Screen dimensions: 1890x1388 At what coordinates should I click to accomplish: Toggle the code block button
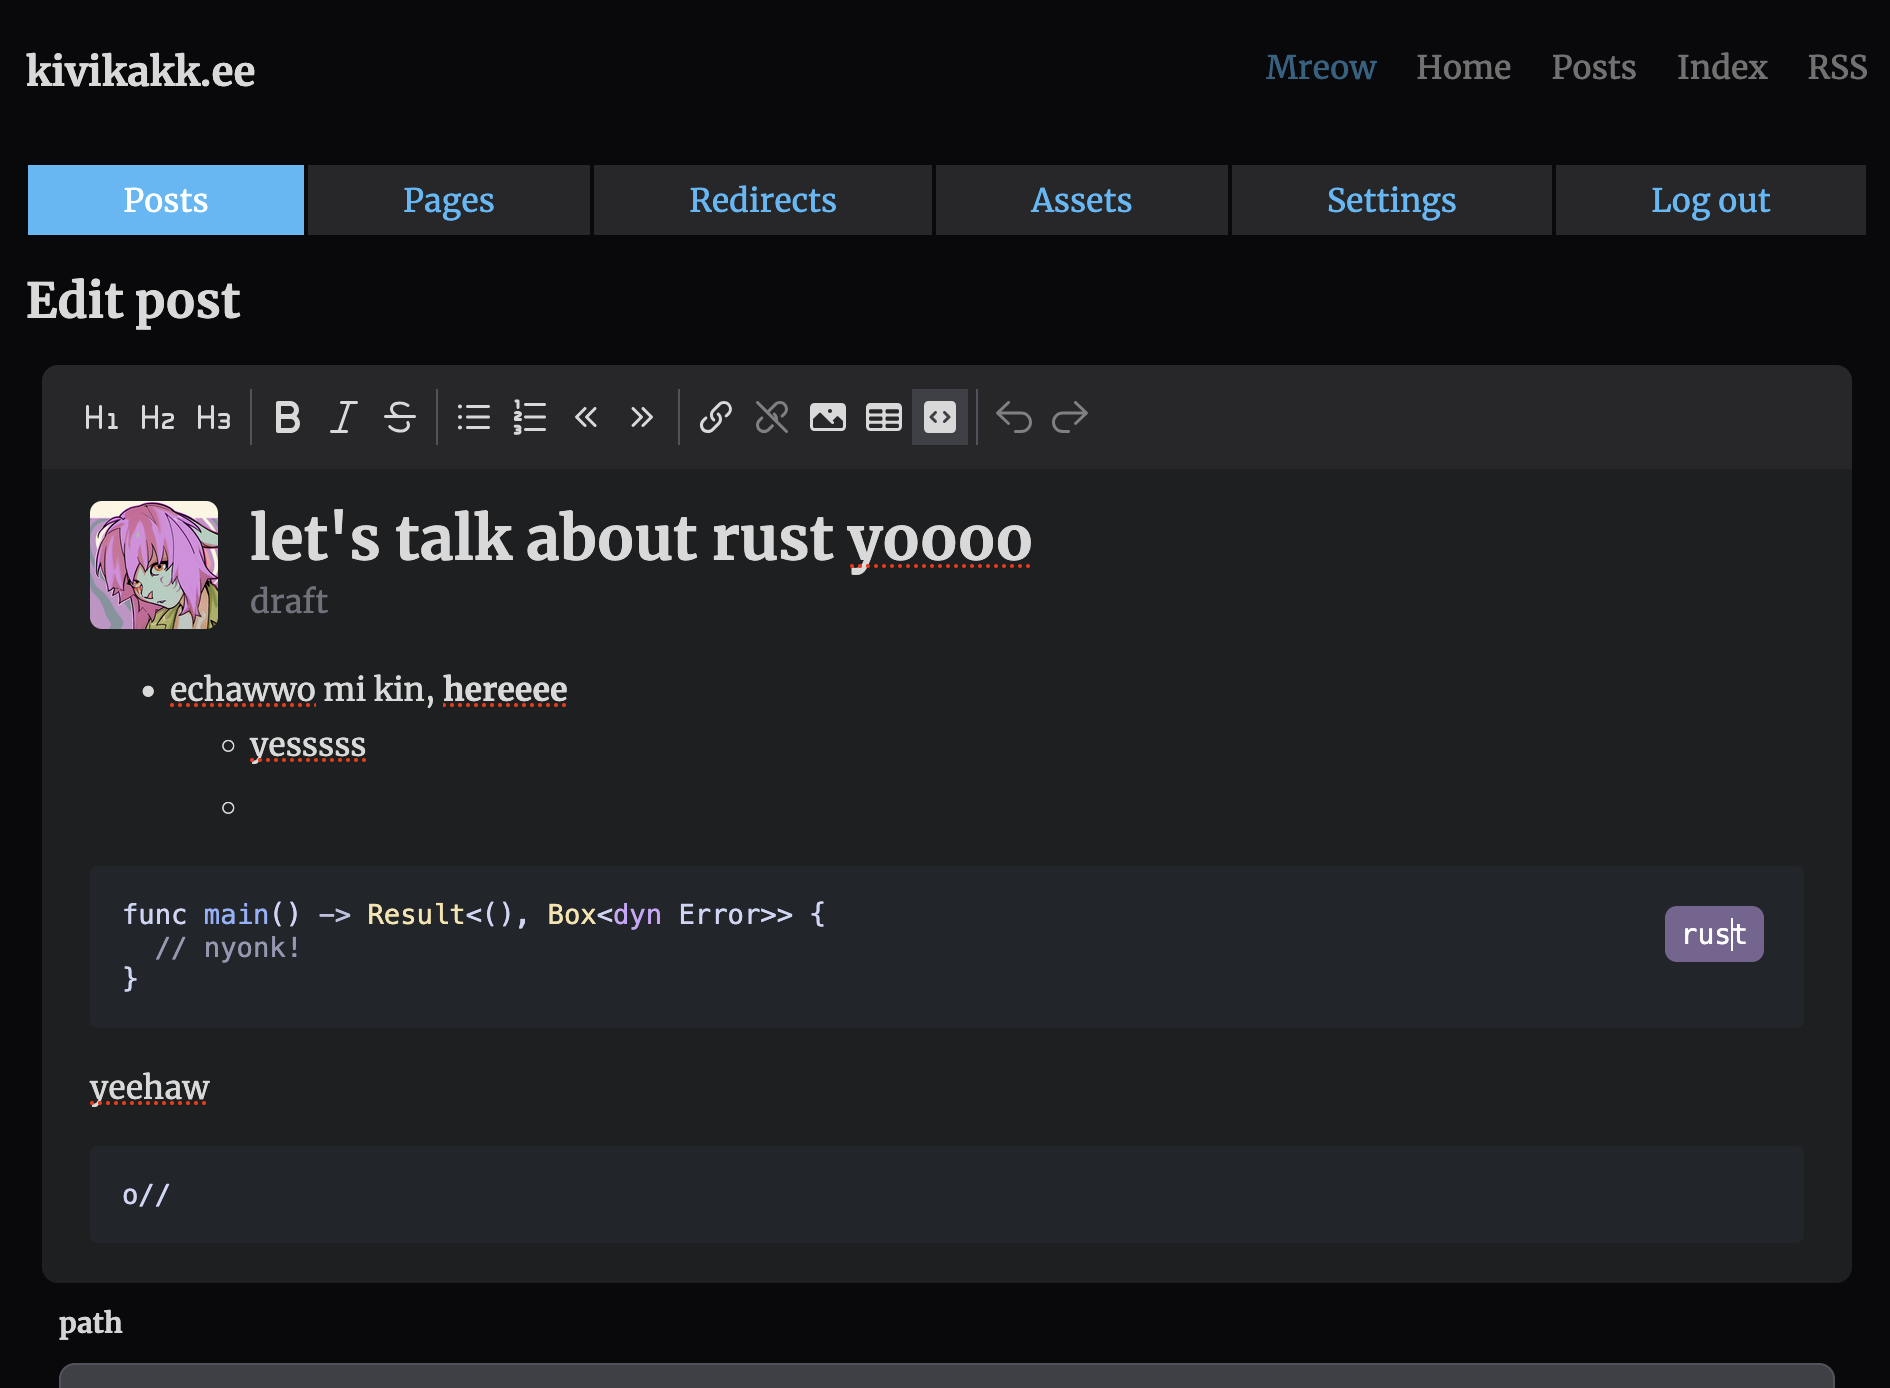[939, 417]
